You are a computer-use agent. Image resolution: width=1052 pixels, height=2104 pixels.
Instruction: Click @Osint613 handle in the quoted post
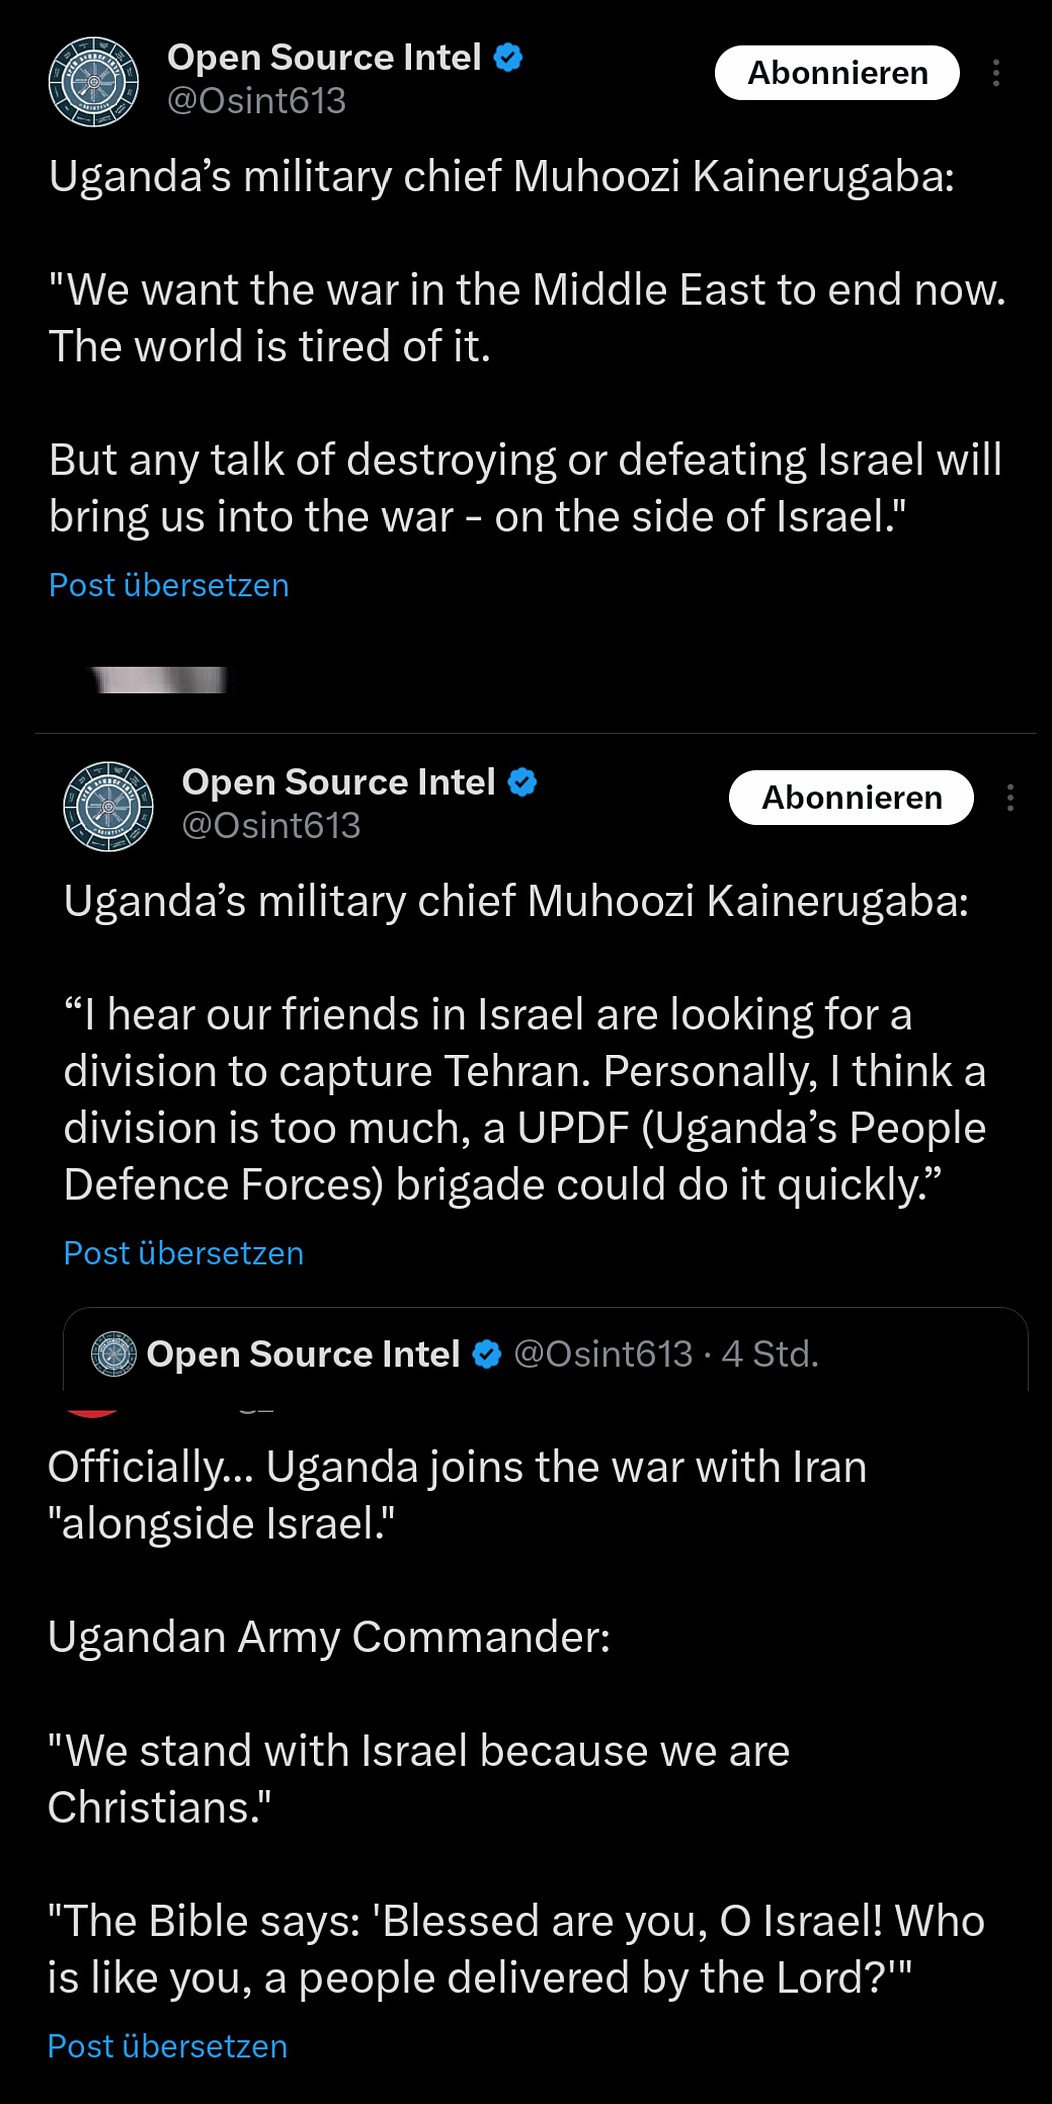[603, 1354]
